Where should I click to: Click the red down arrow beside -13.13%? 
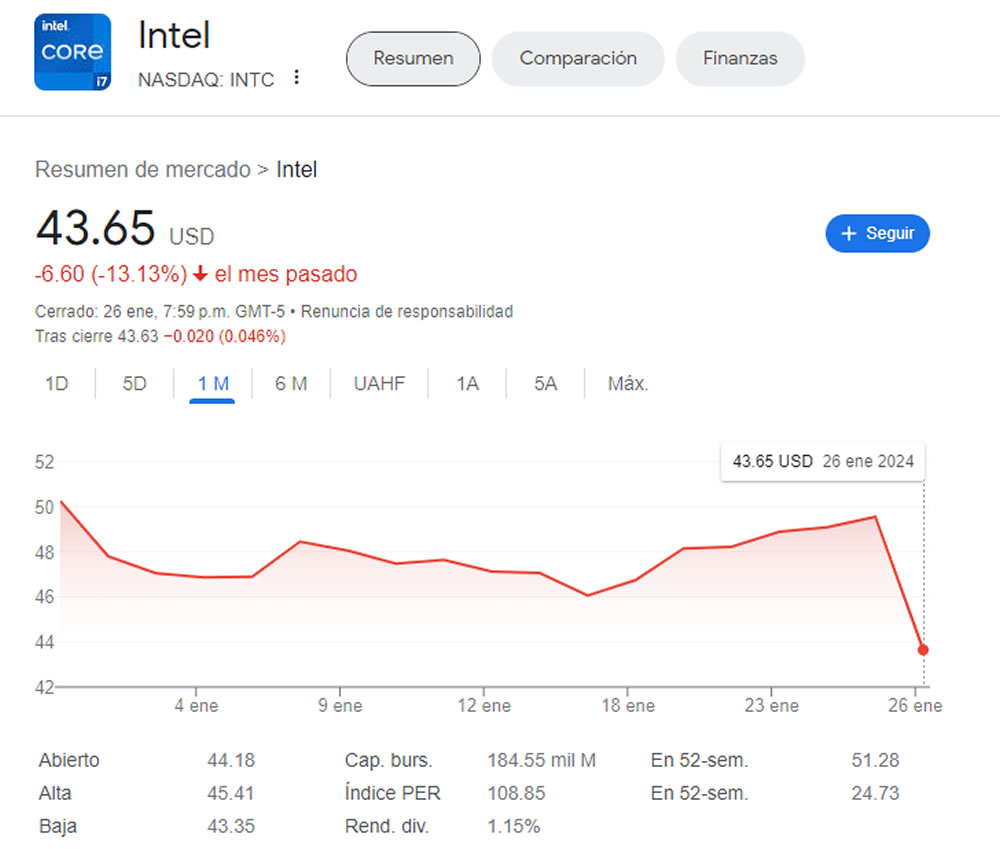(x=200, y=274)
